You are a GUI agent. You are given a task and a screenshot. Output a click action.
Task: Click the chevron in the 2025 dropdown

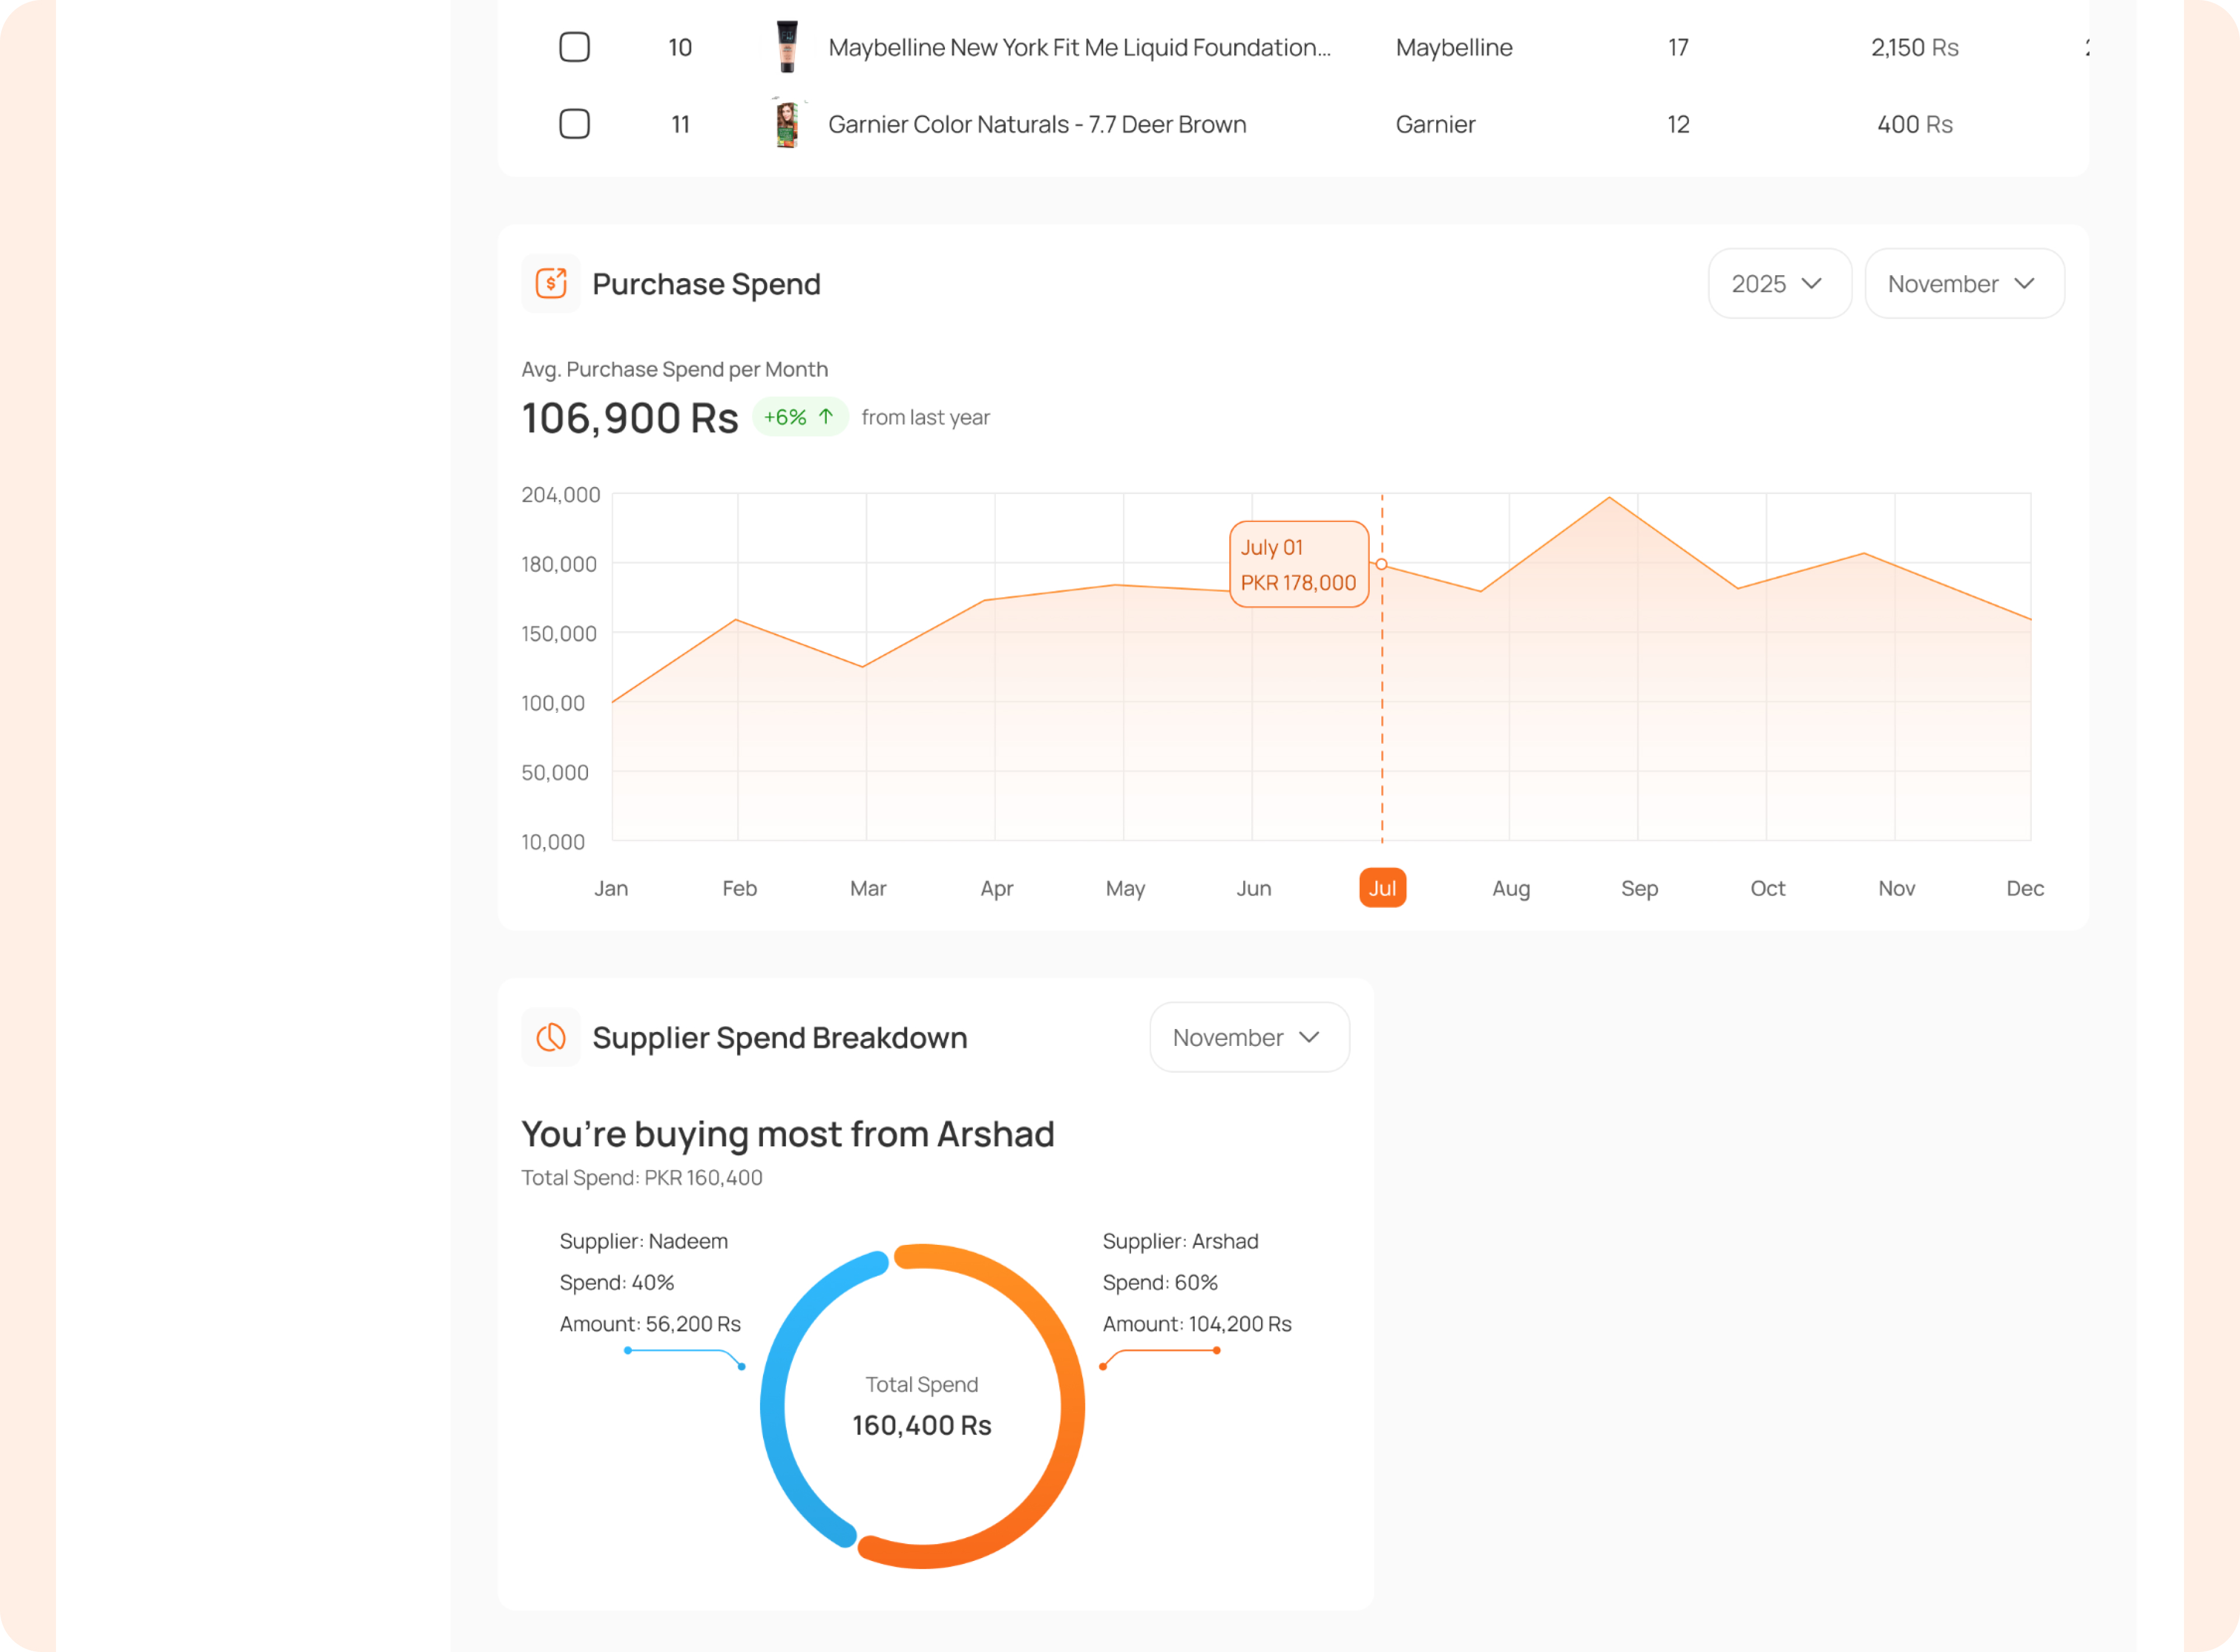tap(1811, 284)
